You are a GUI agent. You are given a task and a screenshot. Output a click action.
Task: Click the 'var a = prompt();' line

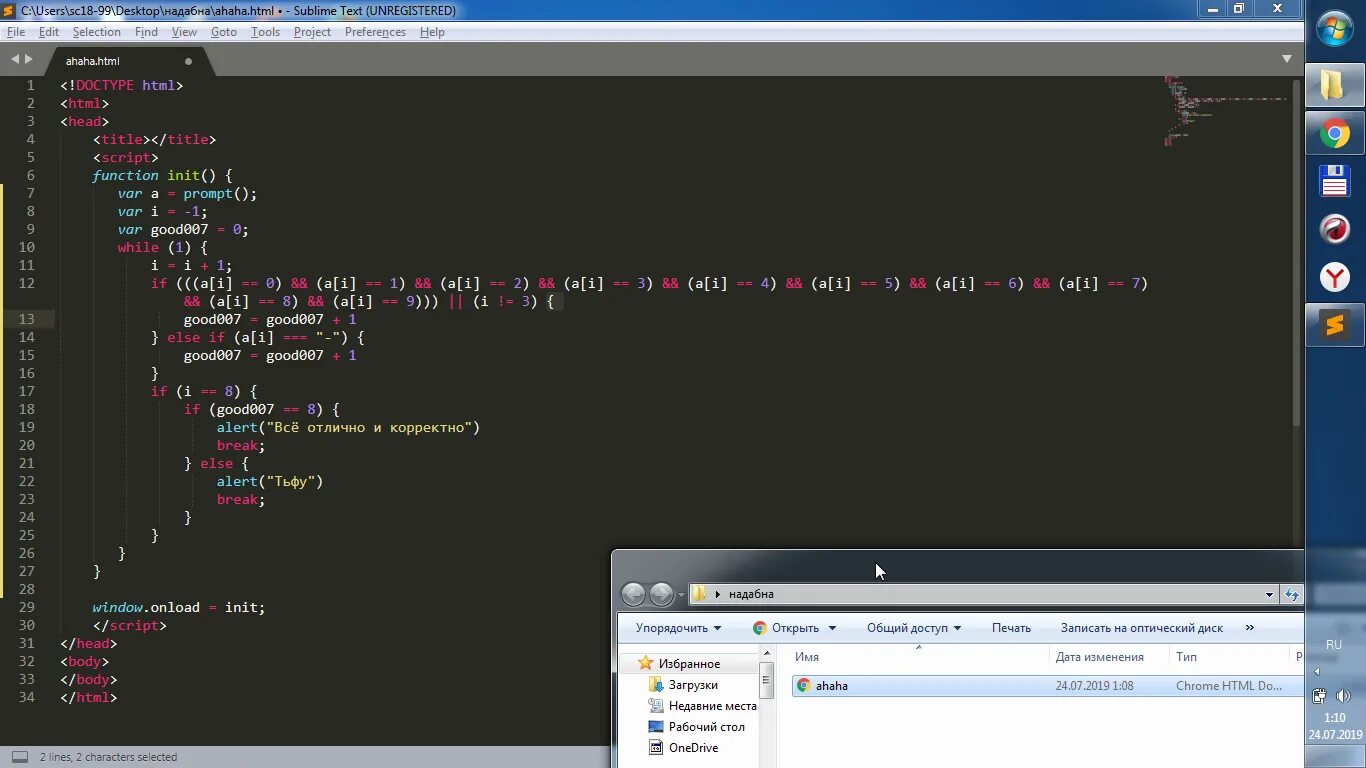(x=187, y=193)
